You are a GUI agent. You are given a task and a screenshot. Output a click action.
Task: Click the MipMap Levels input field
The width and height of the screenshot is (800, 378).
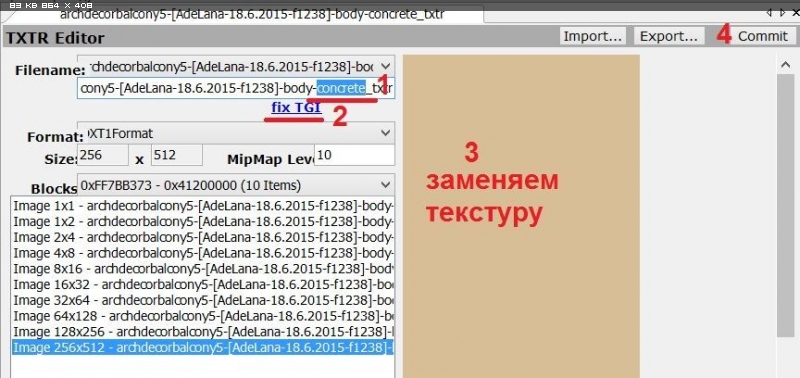click(354, 155)
